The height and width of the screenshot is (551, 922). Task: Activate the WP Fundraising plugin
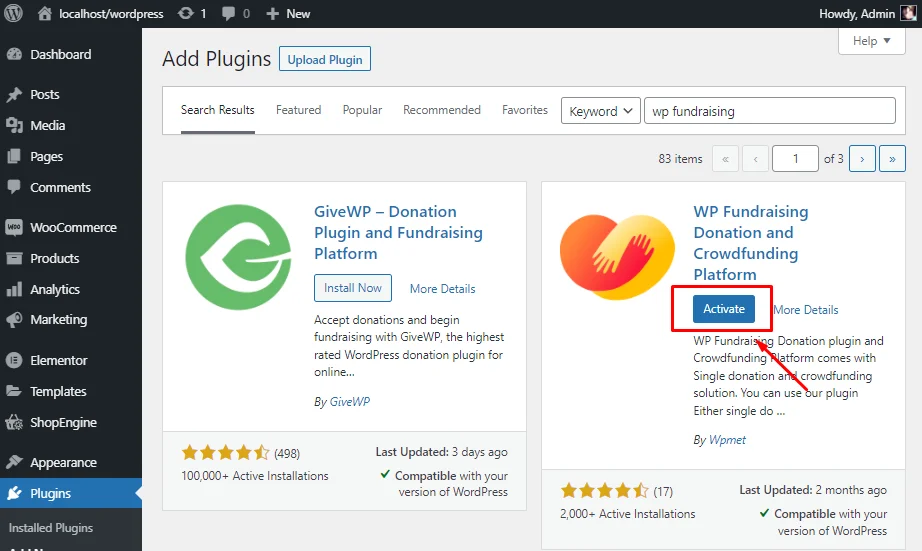[724, 309]
